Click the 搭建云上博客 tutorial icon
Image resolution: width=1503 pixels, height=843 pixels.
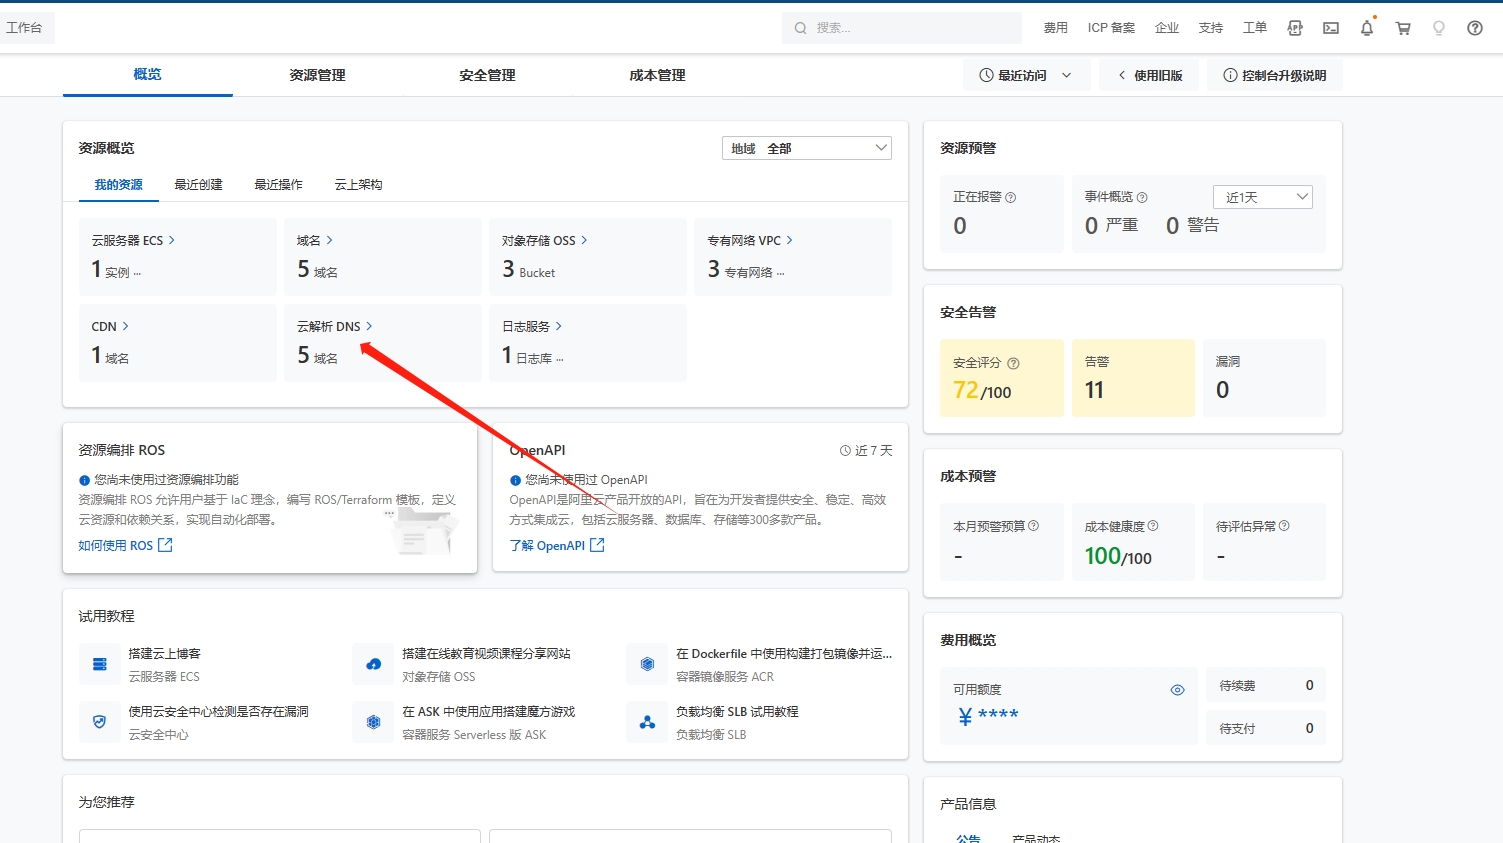[100, 664]
